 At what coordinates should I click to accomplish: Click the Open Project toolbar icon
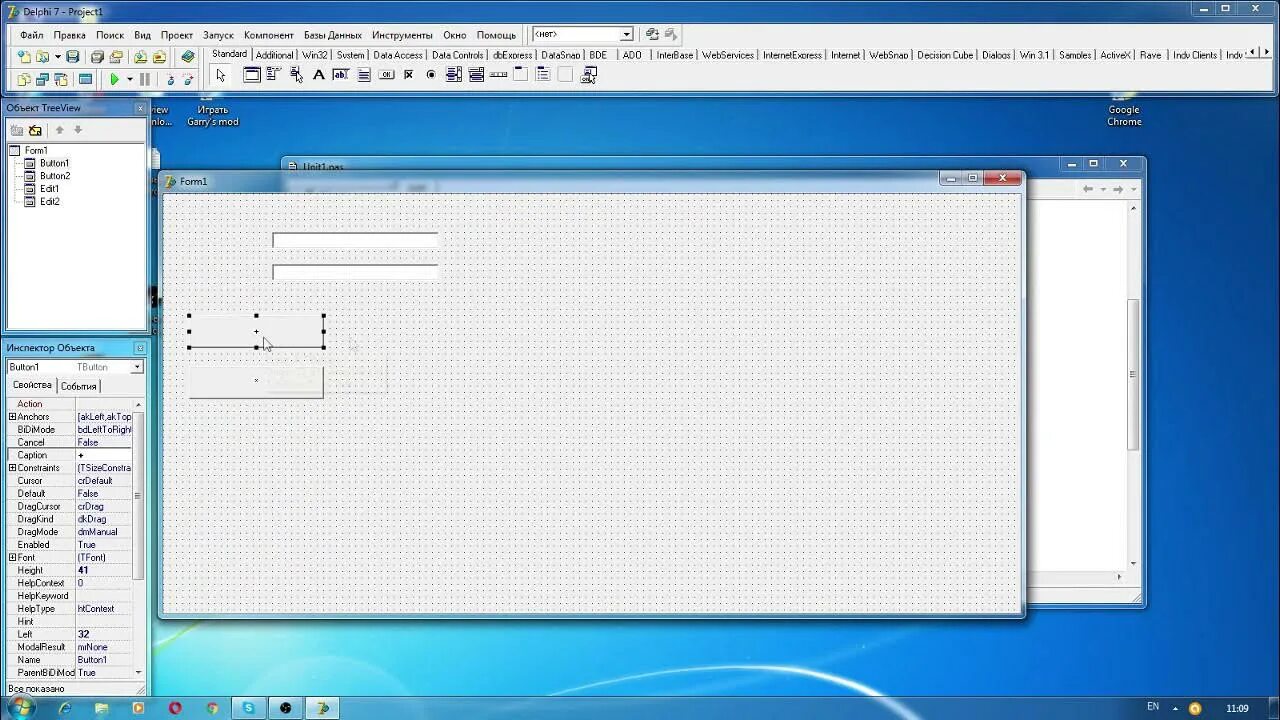point(116,57)
